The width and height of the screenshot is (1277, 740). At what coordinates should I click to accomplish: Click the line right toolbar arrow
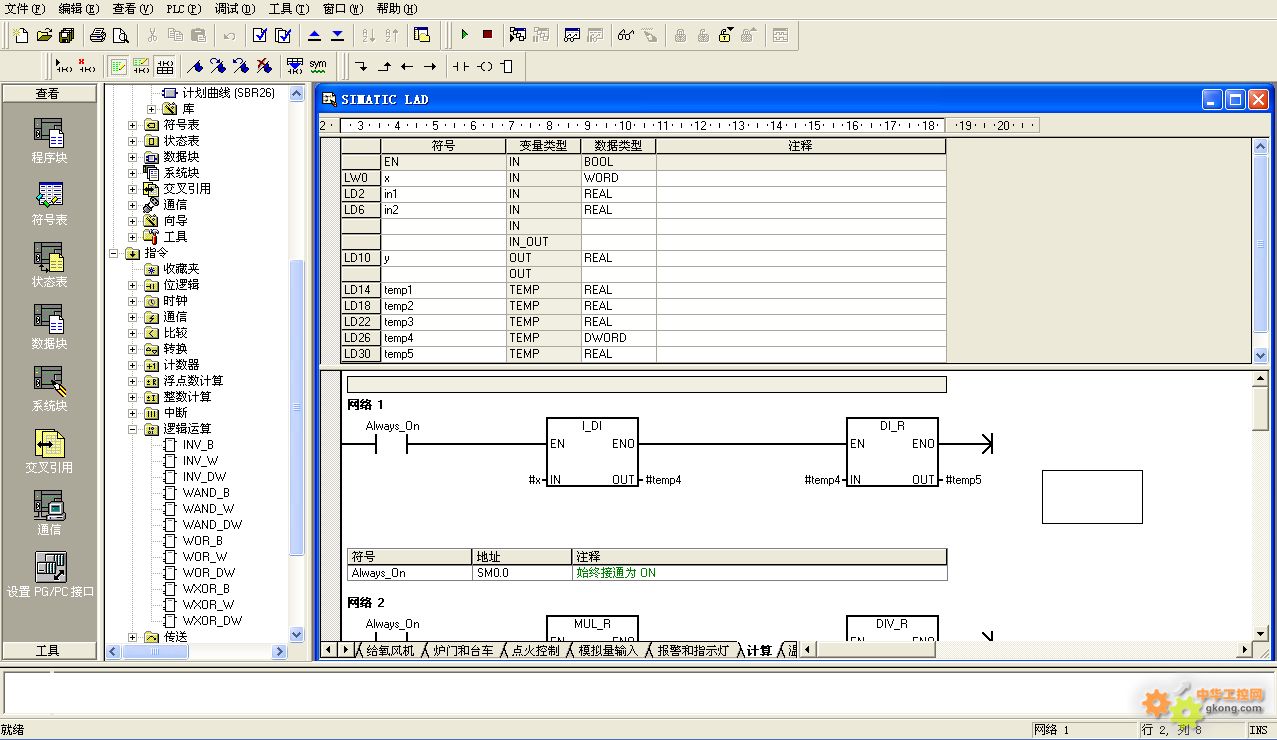tap(430, 67)
